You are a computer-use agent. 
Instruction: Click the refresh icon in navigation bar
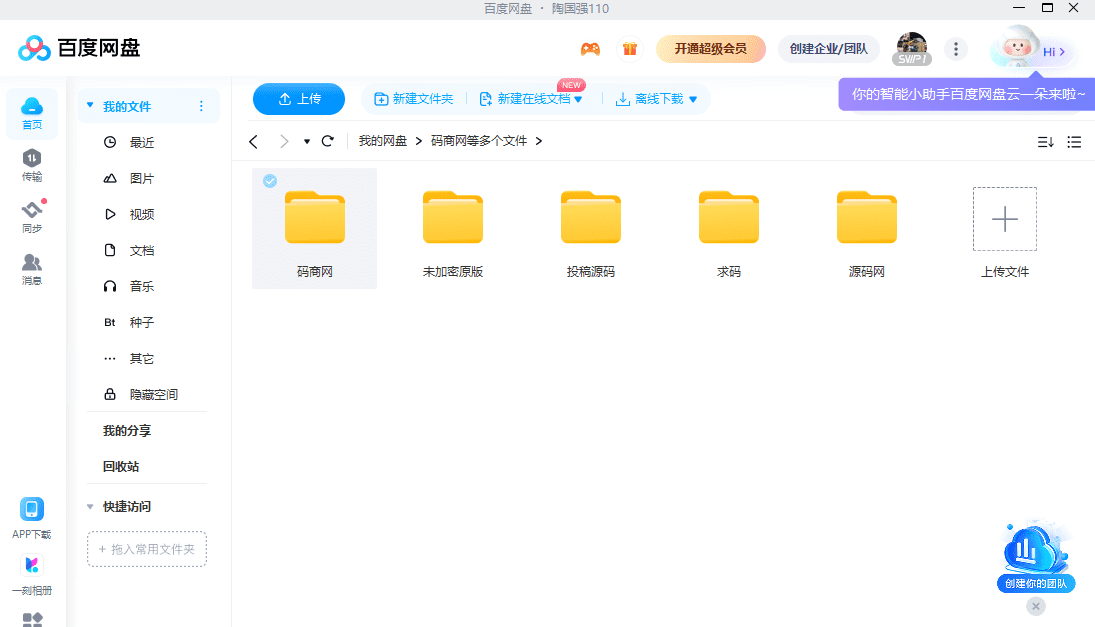pos(327,141)
